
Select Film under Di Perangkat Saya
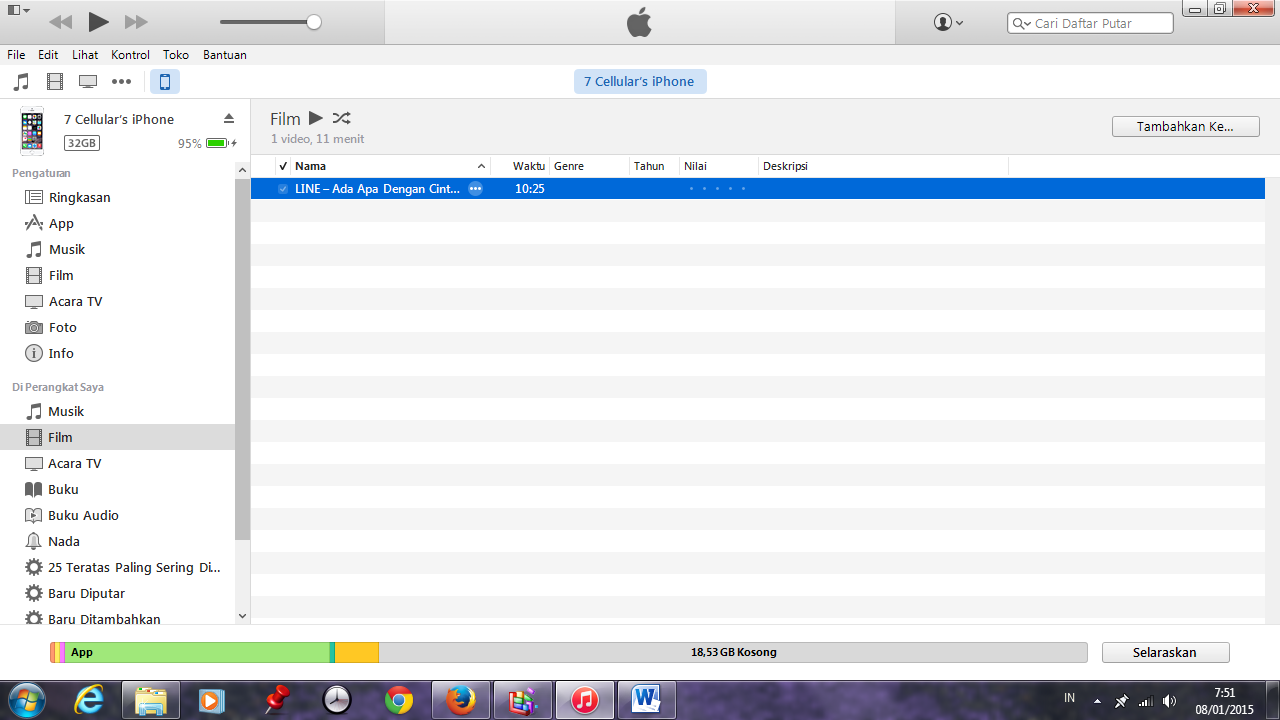(x=117, y=437)
